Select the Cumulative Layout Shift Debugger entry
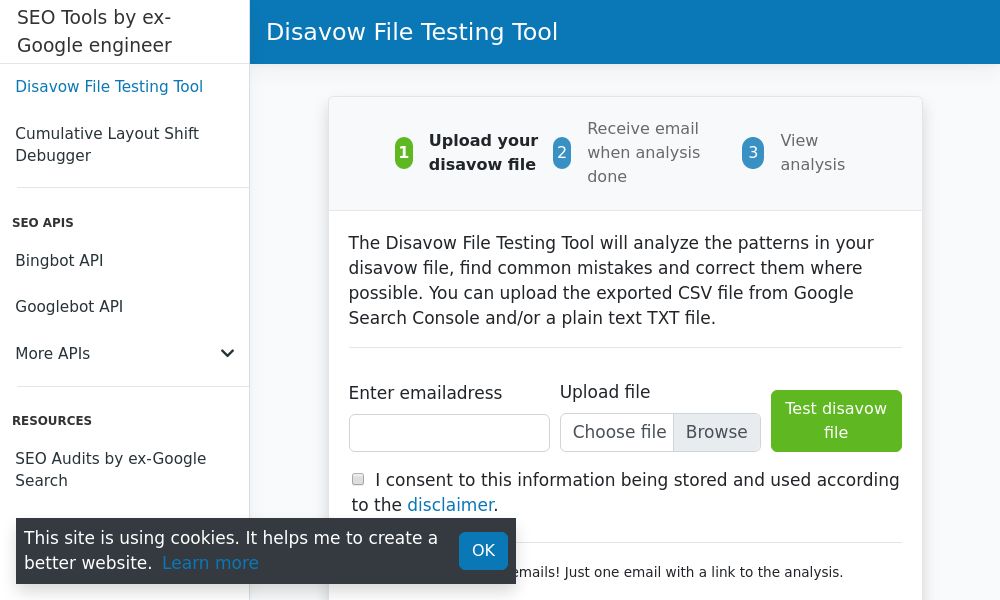This screenshot has width=1000, height=600. click(x=107, y=144)
